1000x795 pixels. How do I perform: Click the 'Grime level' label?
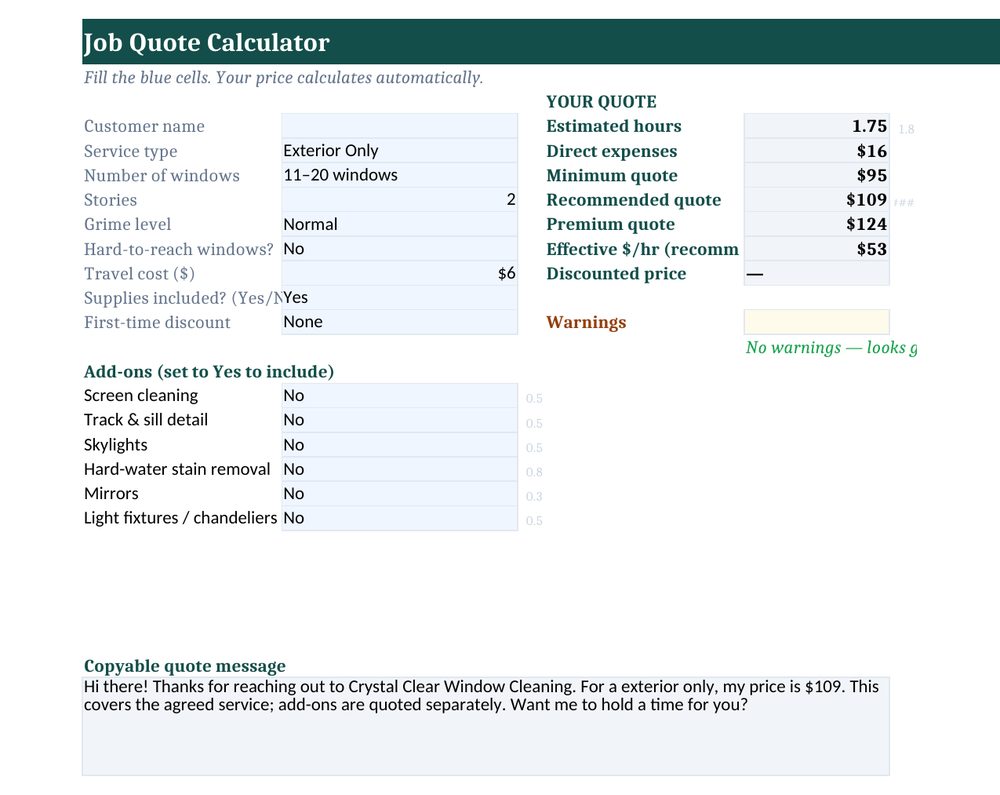pos(128,224)
